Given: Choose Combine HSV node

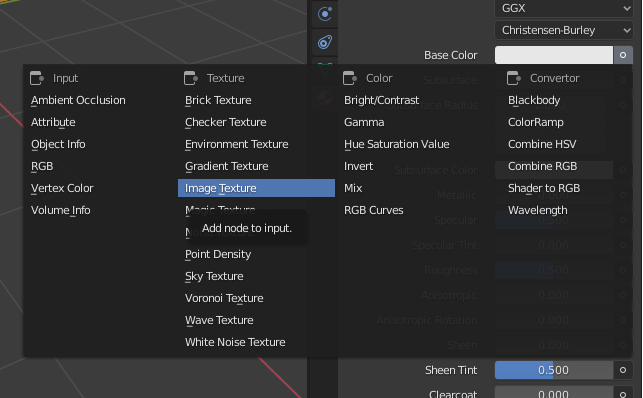Looking at the screenshot, I should tap(542, 144).
